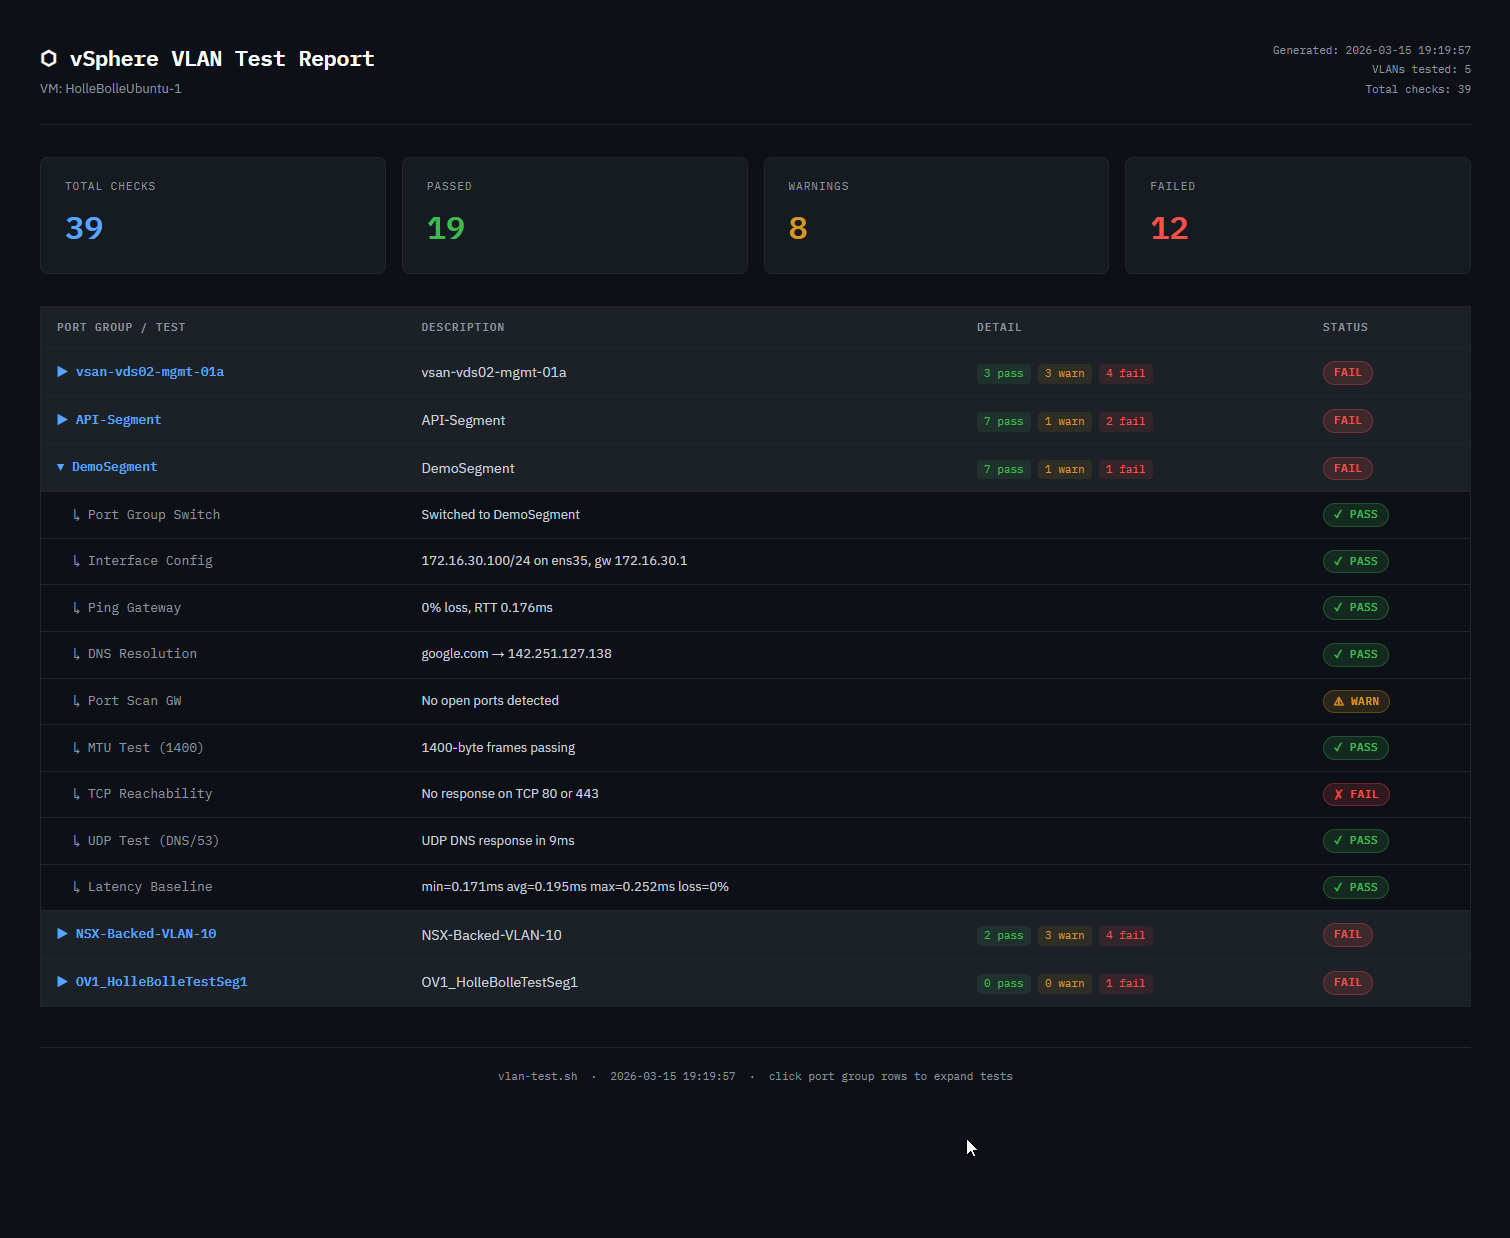Image resolution: width=1510 pixels, height=1238 pixels.
Task: Click the Status column header
Action: click(x=1345, y=327)
